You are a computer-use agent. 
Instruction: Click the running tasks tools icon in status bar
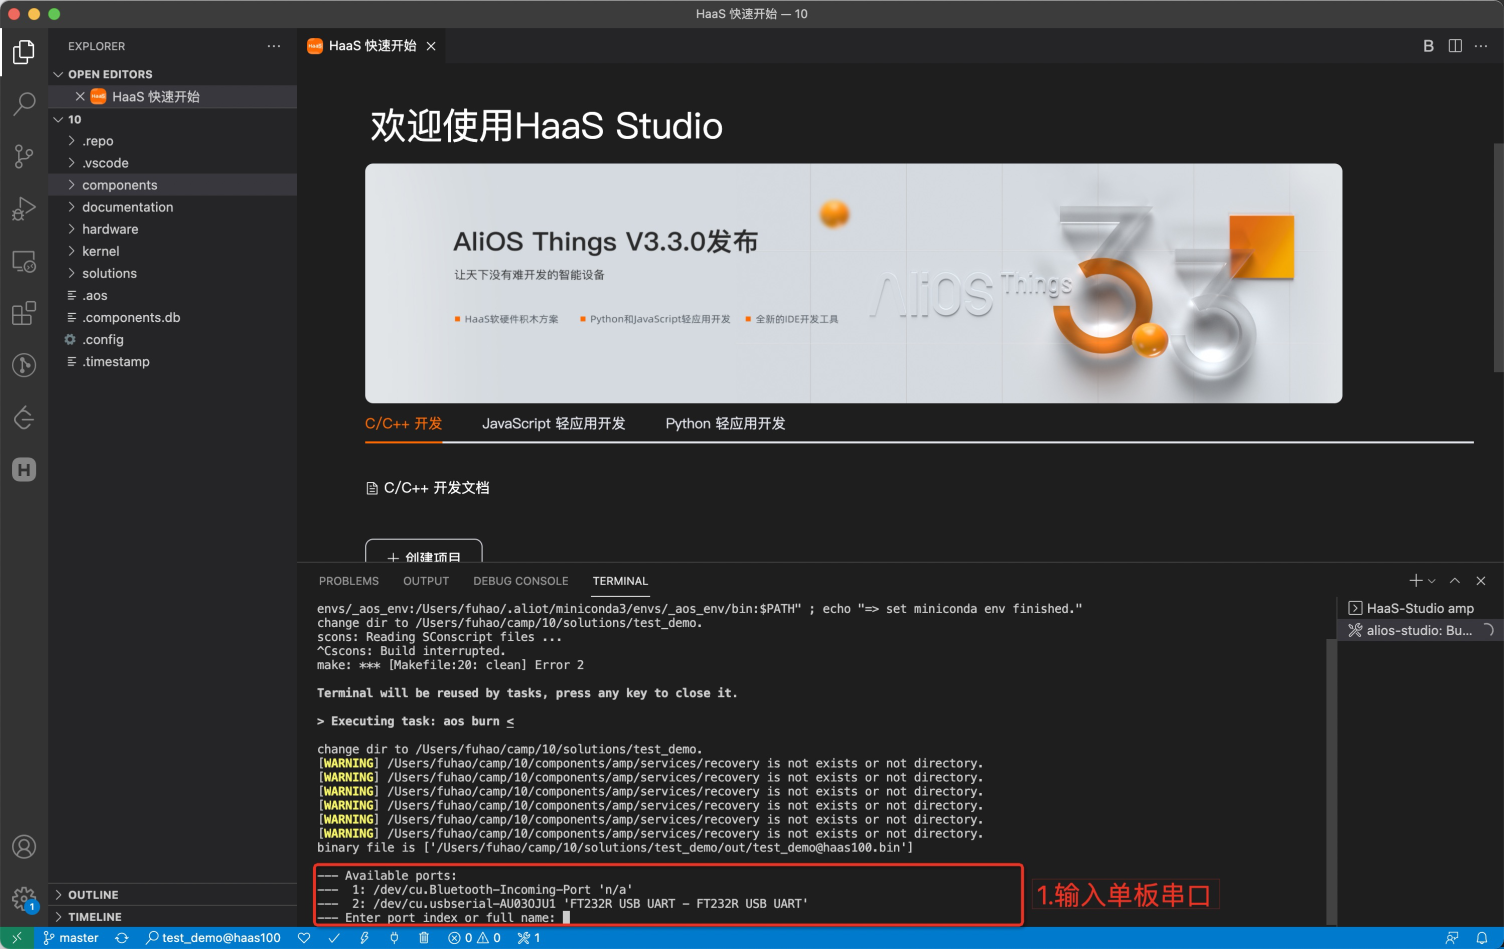(x=529, y=938)
